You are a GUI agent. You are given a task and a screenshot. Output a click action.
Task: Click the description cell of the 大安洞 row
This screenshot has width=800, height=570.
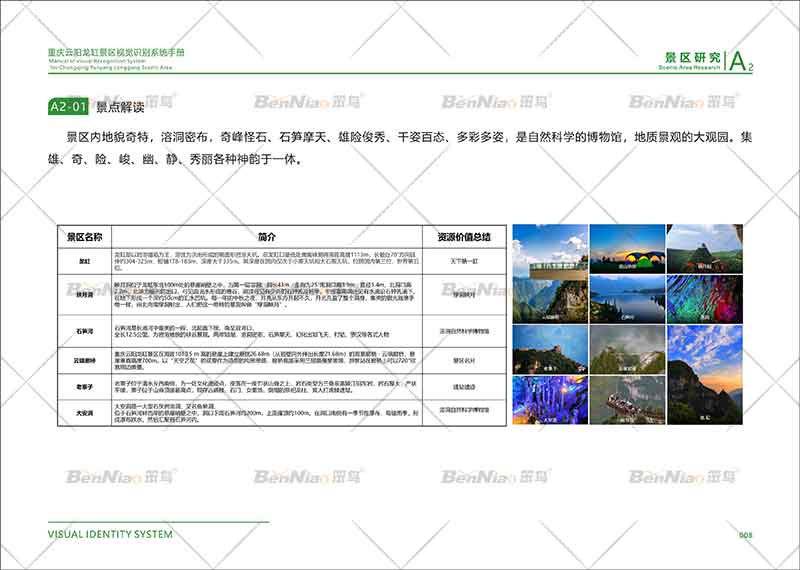pyautogui.click(x=267, y=413)
